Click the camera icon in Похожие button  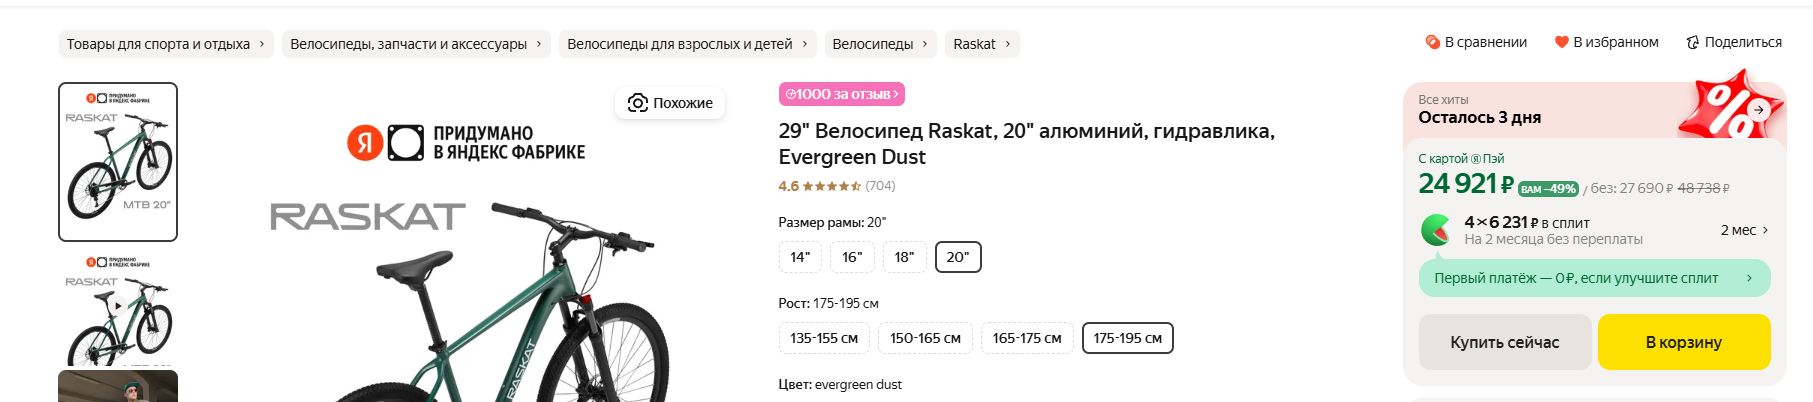[x=637, y=103]
